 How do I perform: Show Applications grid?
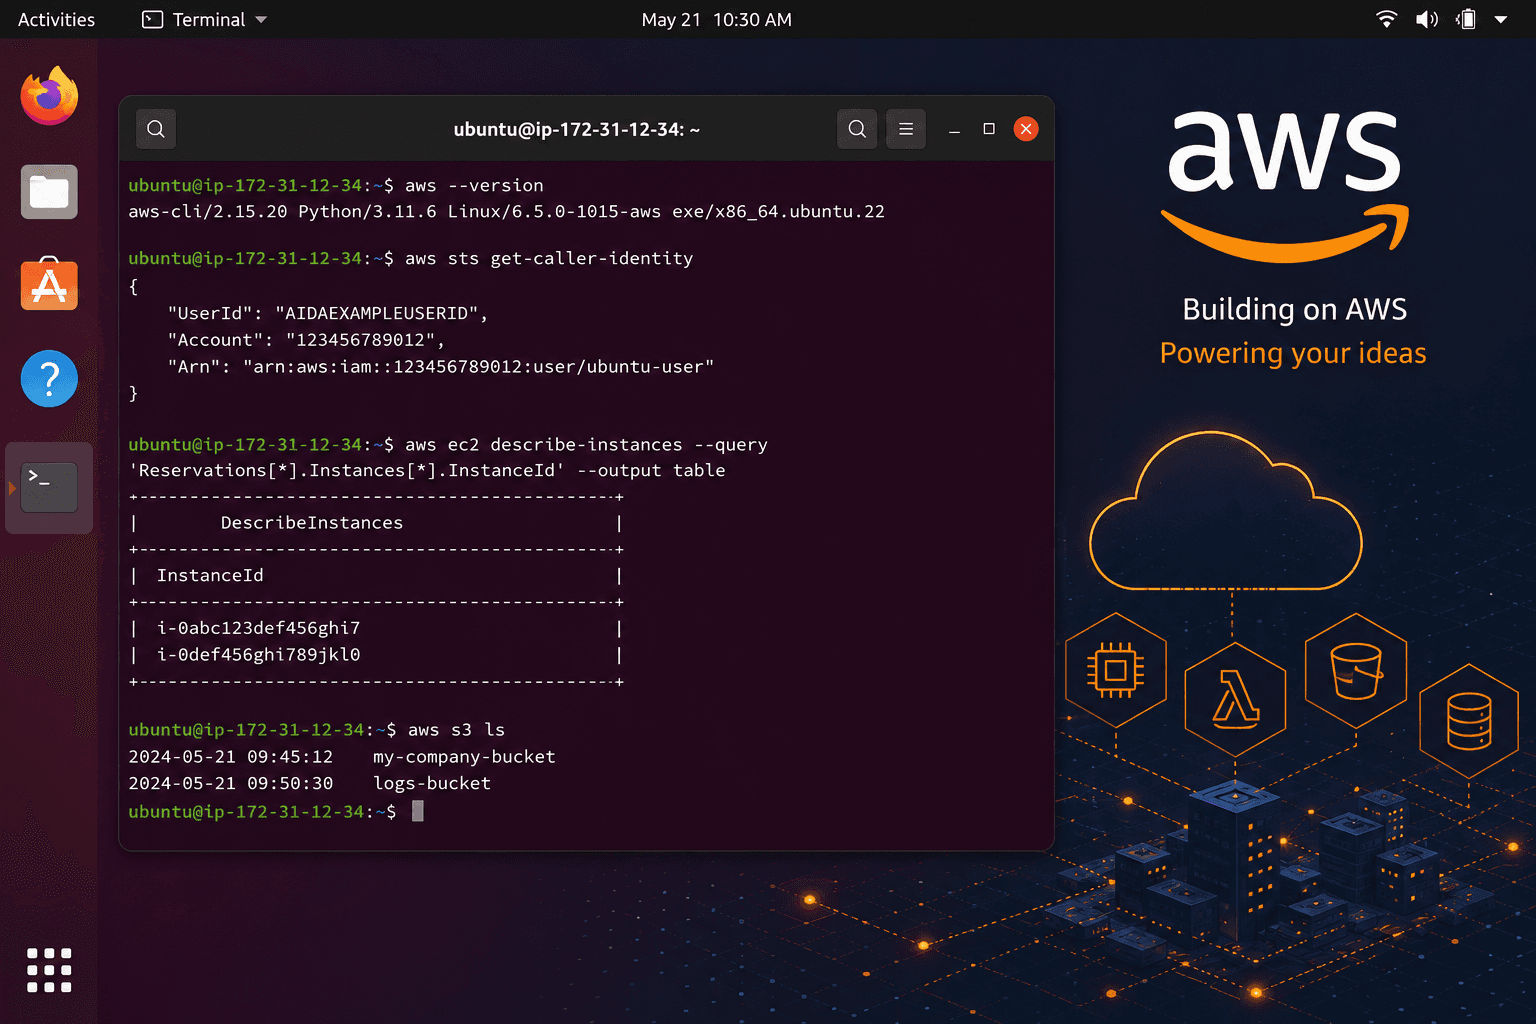tap(49, 970)
